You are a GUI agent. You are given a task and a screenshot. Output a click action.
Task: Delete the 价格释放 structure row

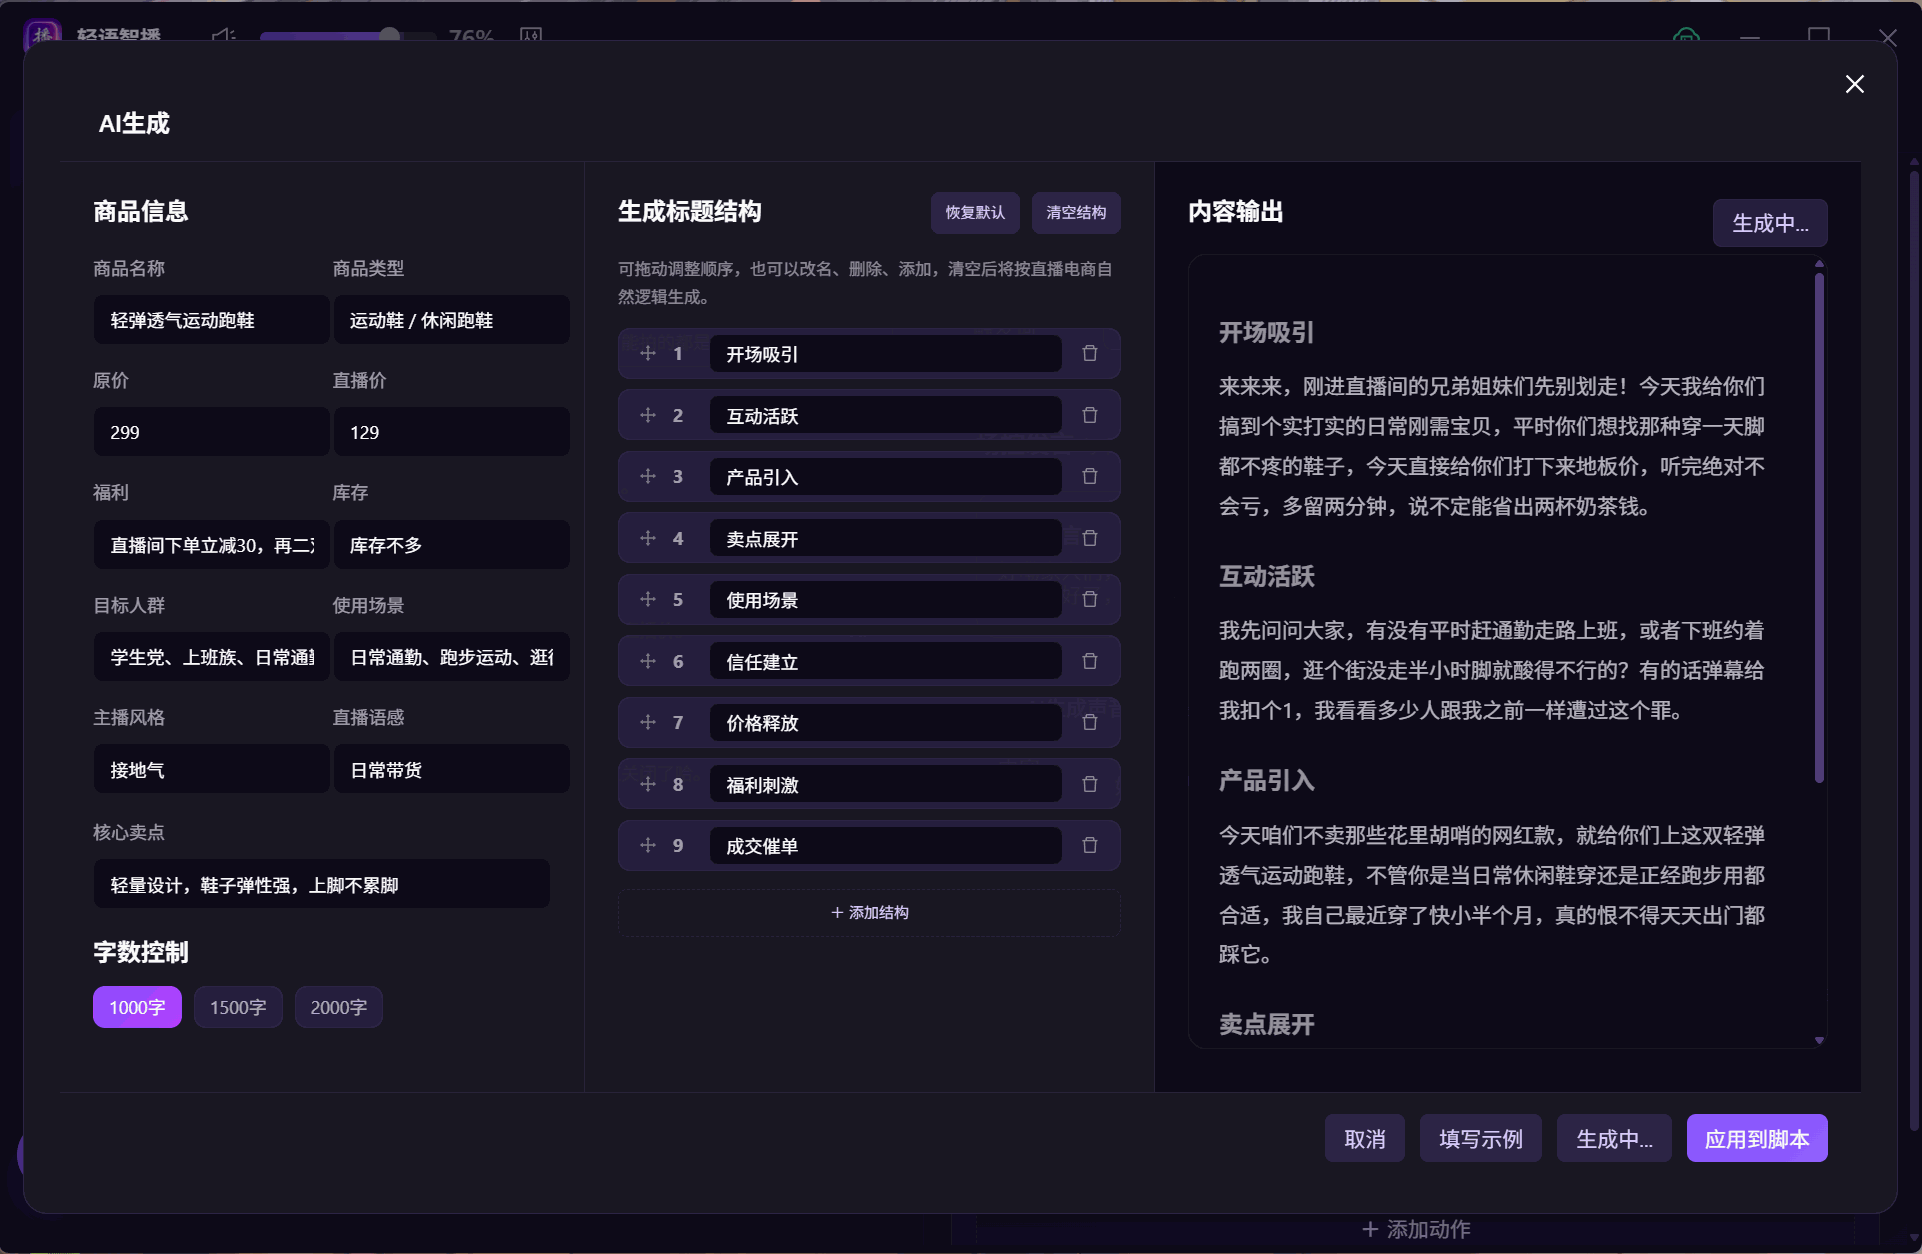[x=1090, y=722]
